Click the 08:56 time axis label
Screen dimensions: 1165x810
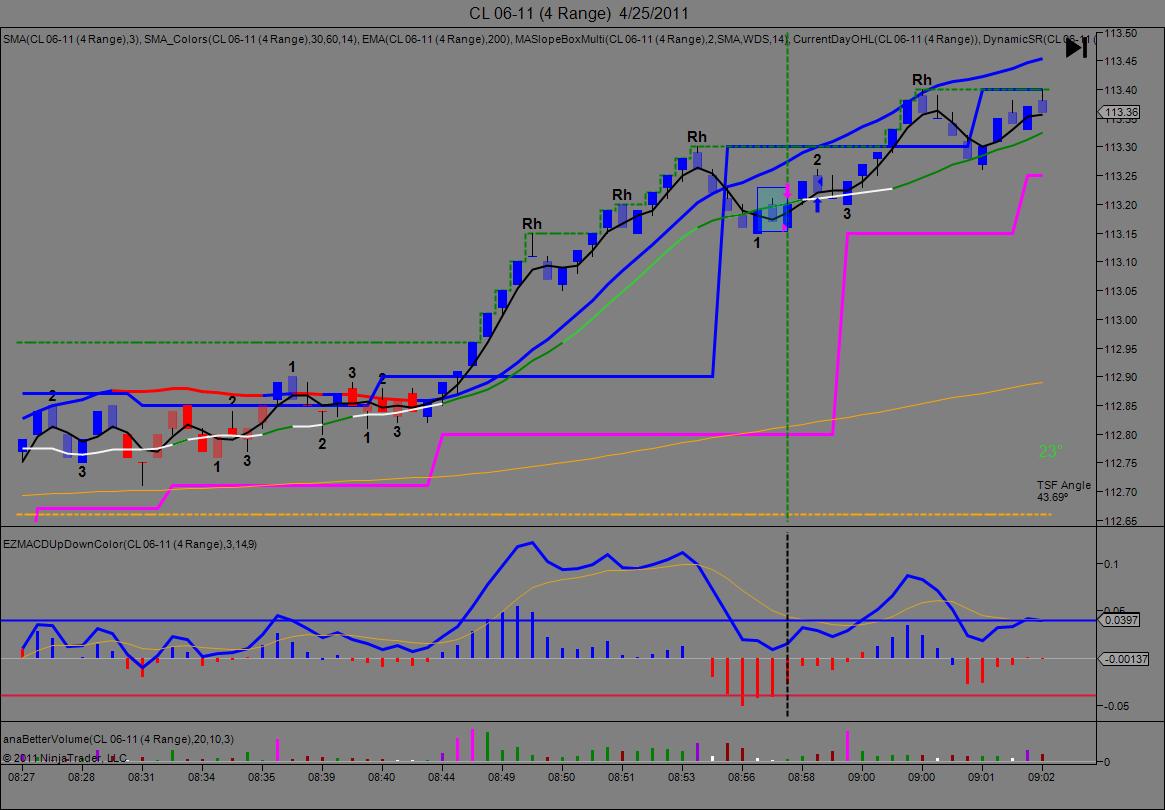pos(741,777)
